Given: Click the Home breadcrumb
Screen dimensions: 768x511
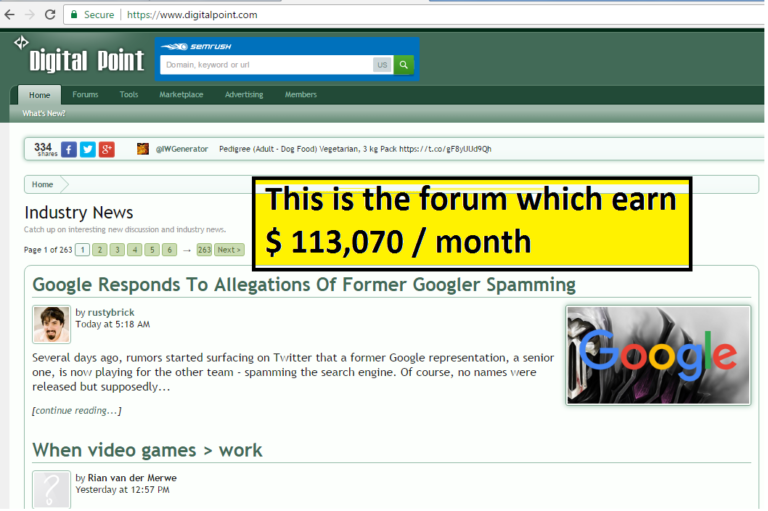Looking at the screenshot, I should [x=42, y=185].
